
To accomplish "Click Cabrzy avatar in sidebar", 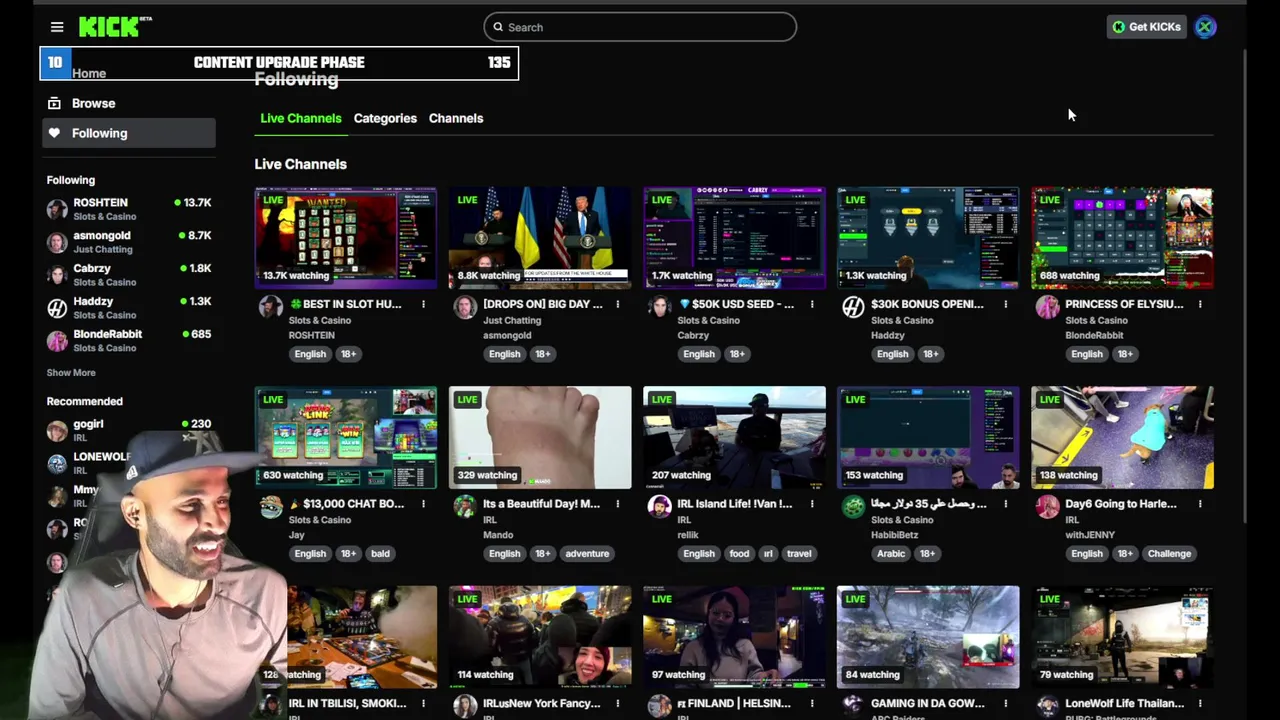I will [x=57, y=275].
